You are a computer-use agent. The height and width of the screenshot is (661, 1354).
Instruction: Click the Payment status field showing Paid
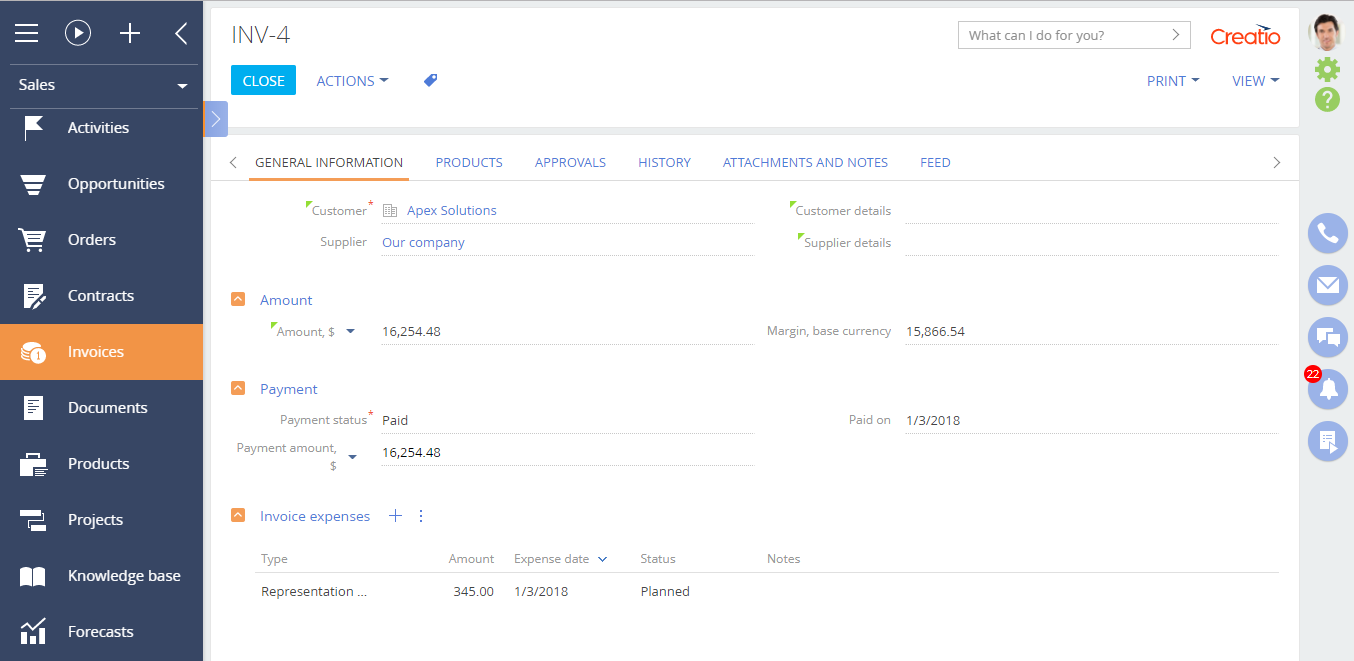568,421
